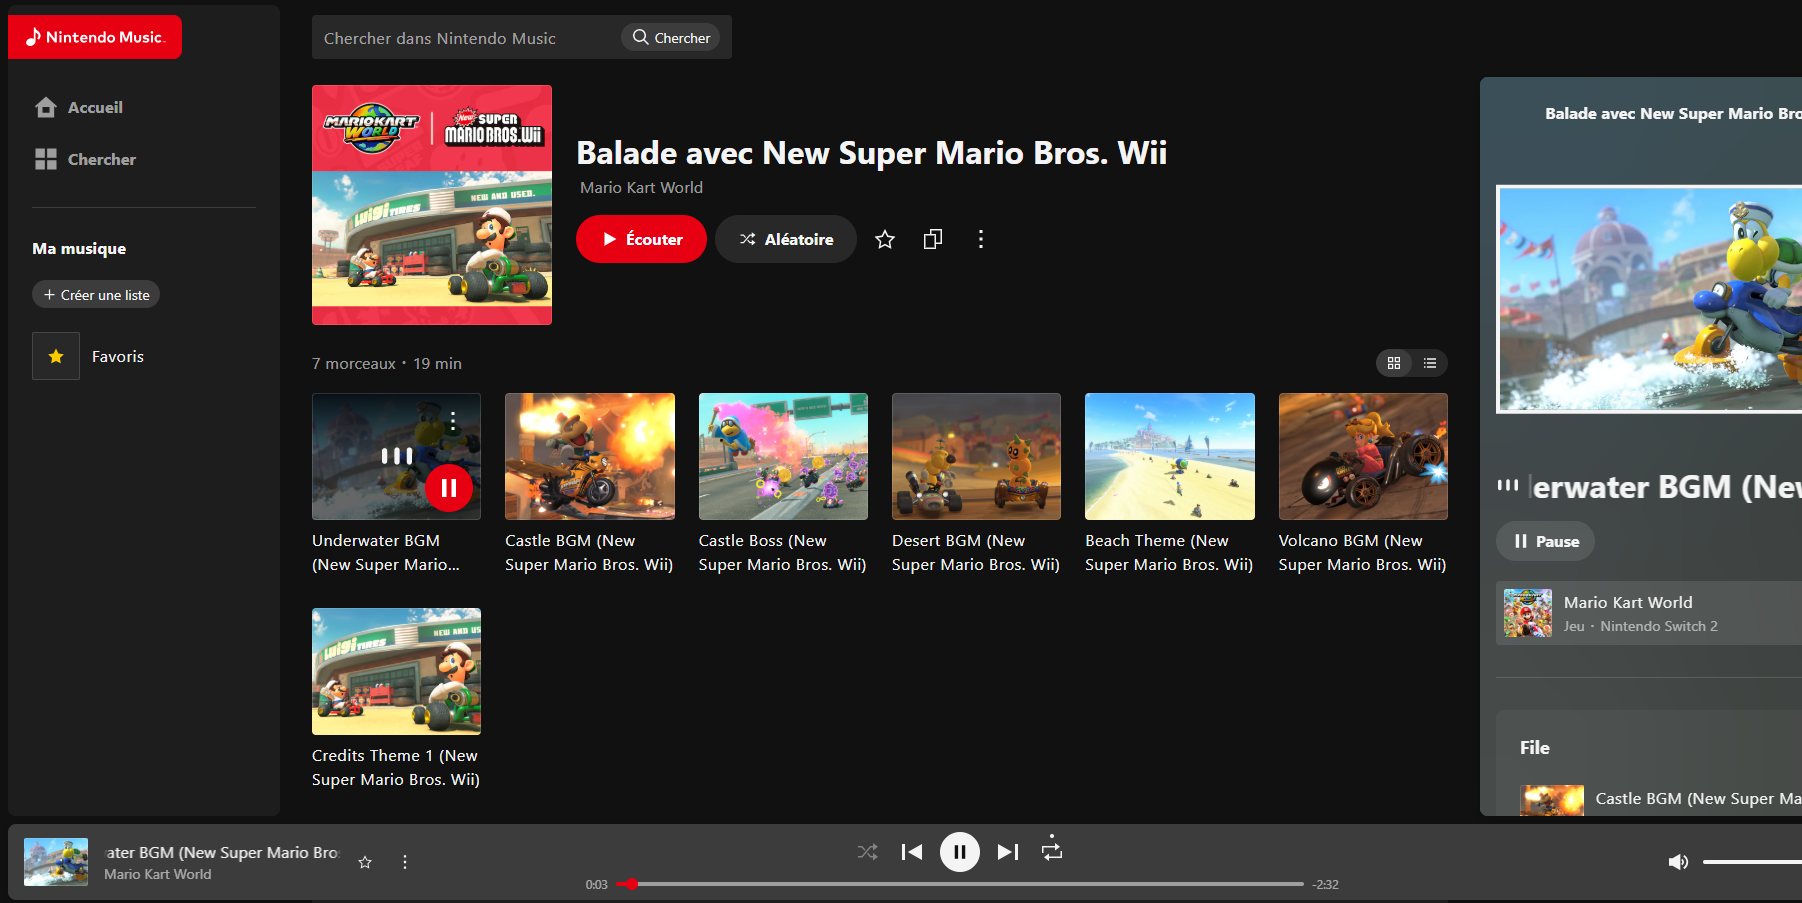Play Volcano BGM track thumbnail

[1363, 456]
